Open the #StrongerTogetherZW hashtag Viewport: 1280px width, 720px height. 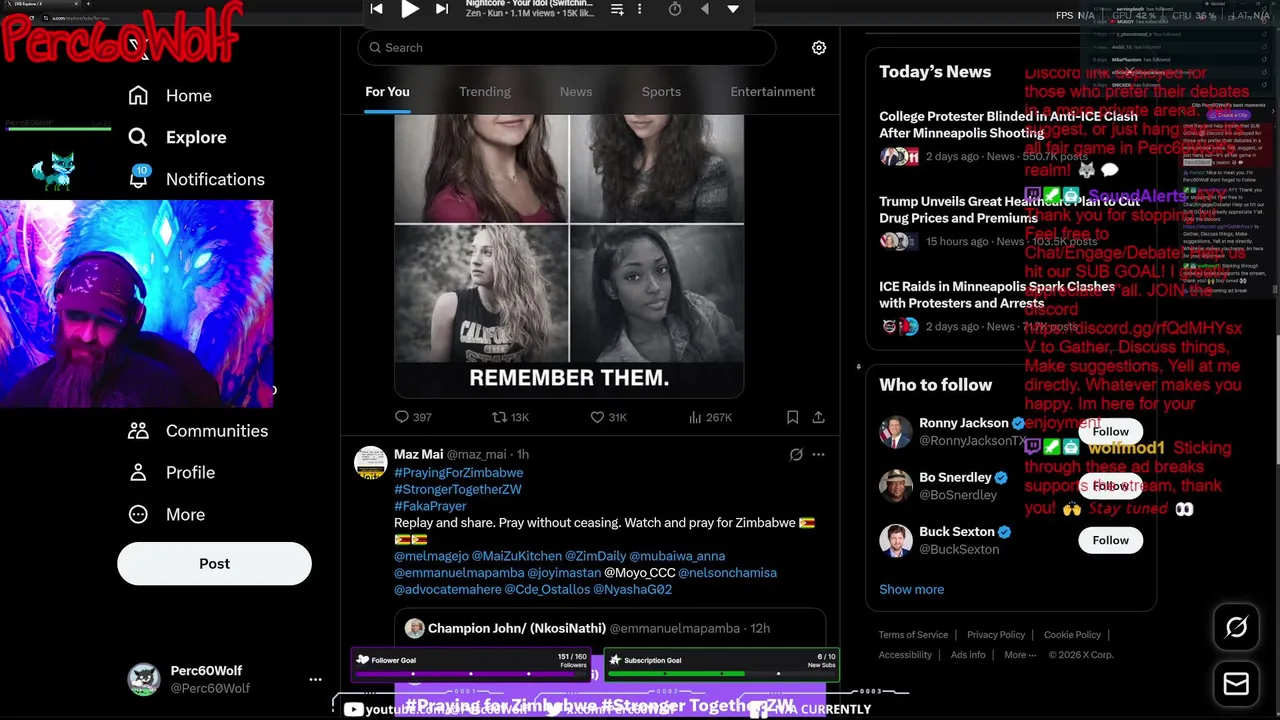(x=457, y=490)
